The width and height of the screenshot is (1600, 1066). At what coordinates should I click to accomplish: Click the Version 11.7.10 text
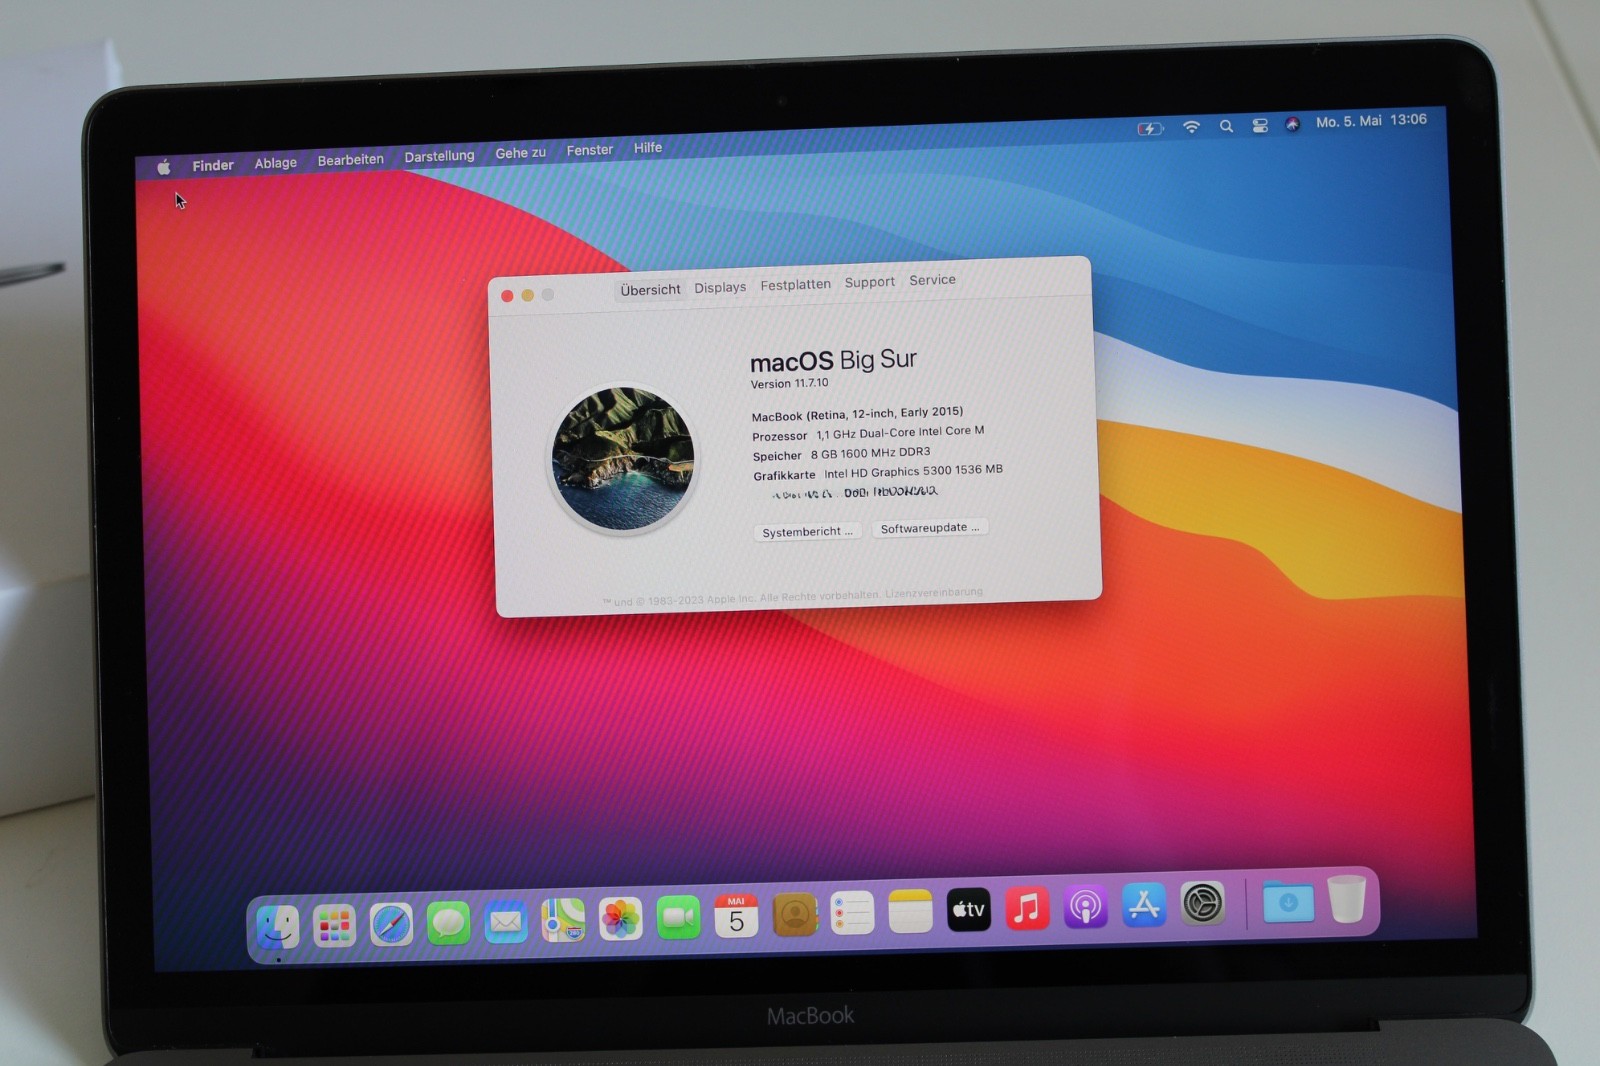789,383
